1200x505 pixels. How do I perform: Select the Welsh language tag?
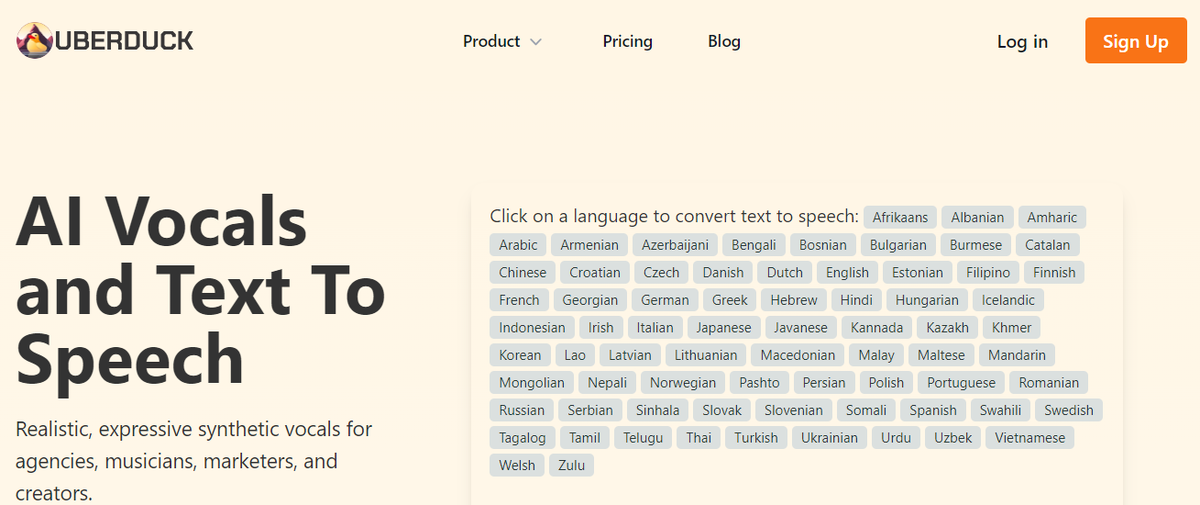click(x=517, y=465)
